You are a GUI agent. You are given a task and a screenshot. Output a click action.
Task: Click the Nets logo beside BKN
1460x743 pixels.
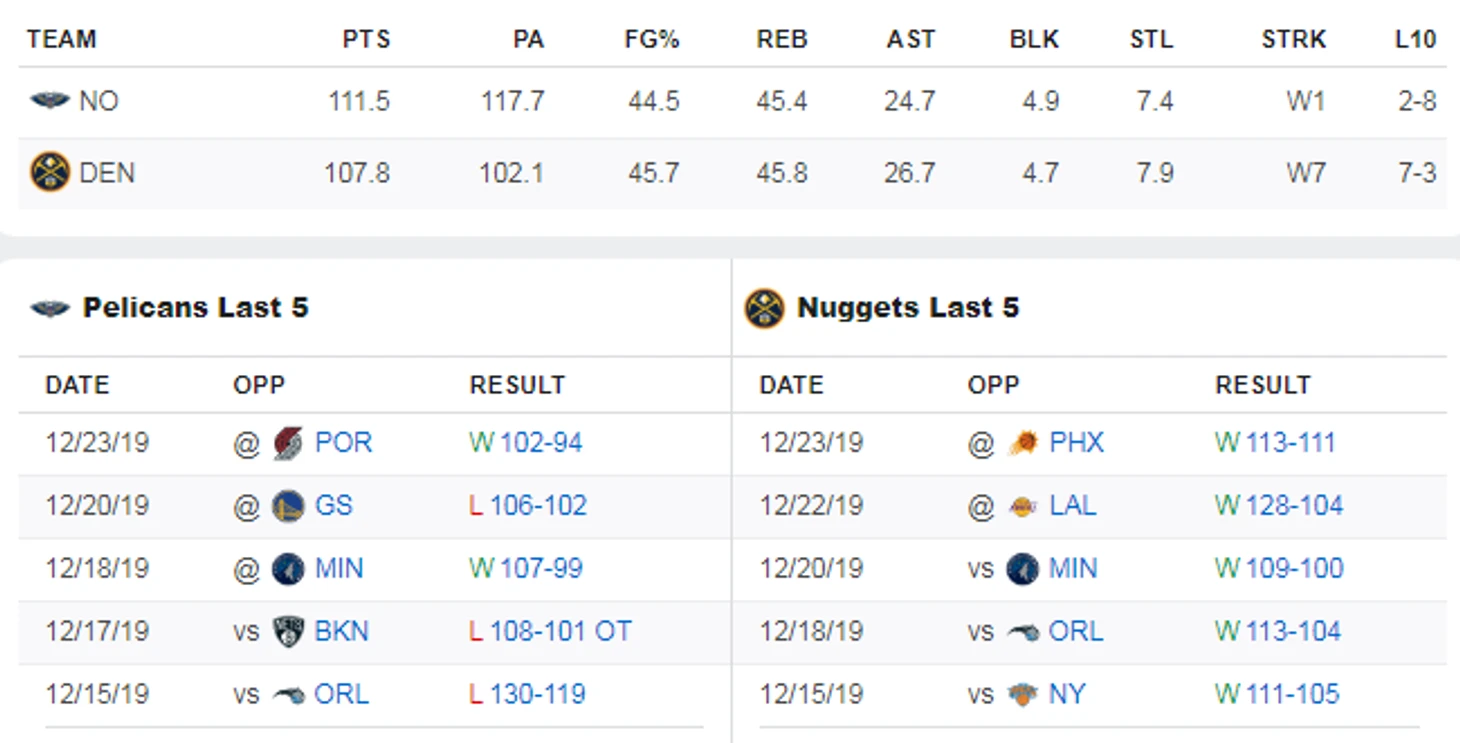[288, 632]
